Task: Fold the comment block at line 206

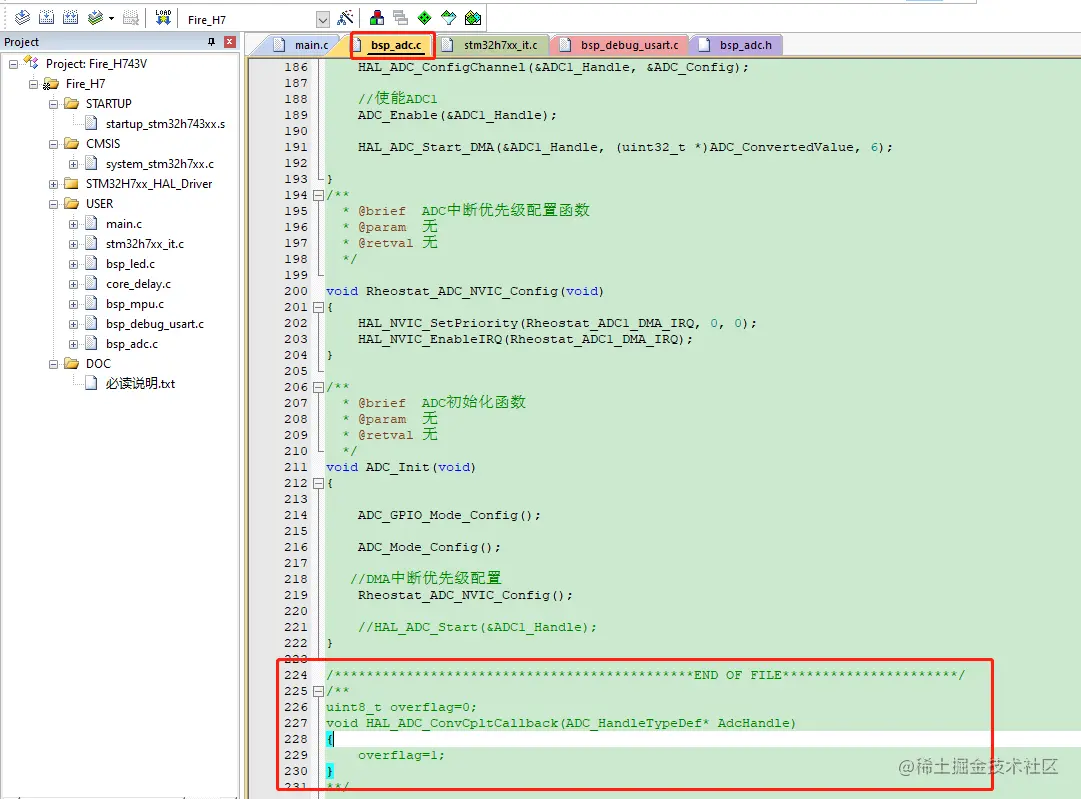Action: point(319,387)
